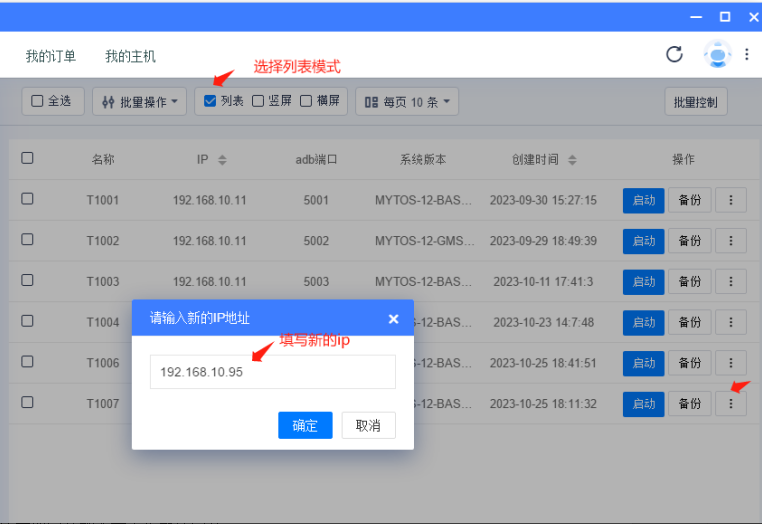Open the user avatar profile icon

(x=717, y=55)
